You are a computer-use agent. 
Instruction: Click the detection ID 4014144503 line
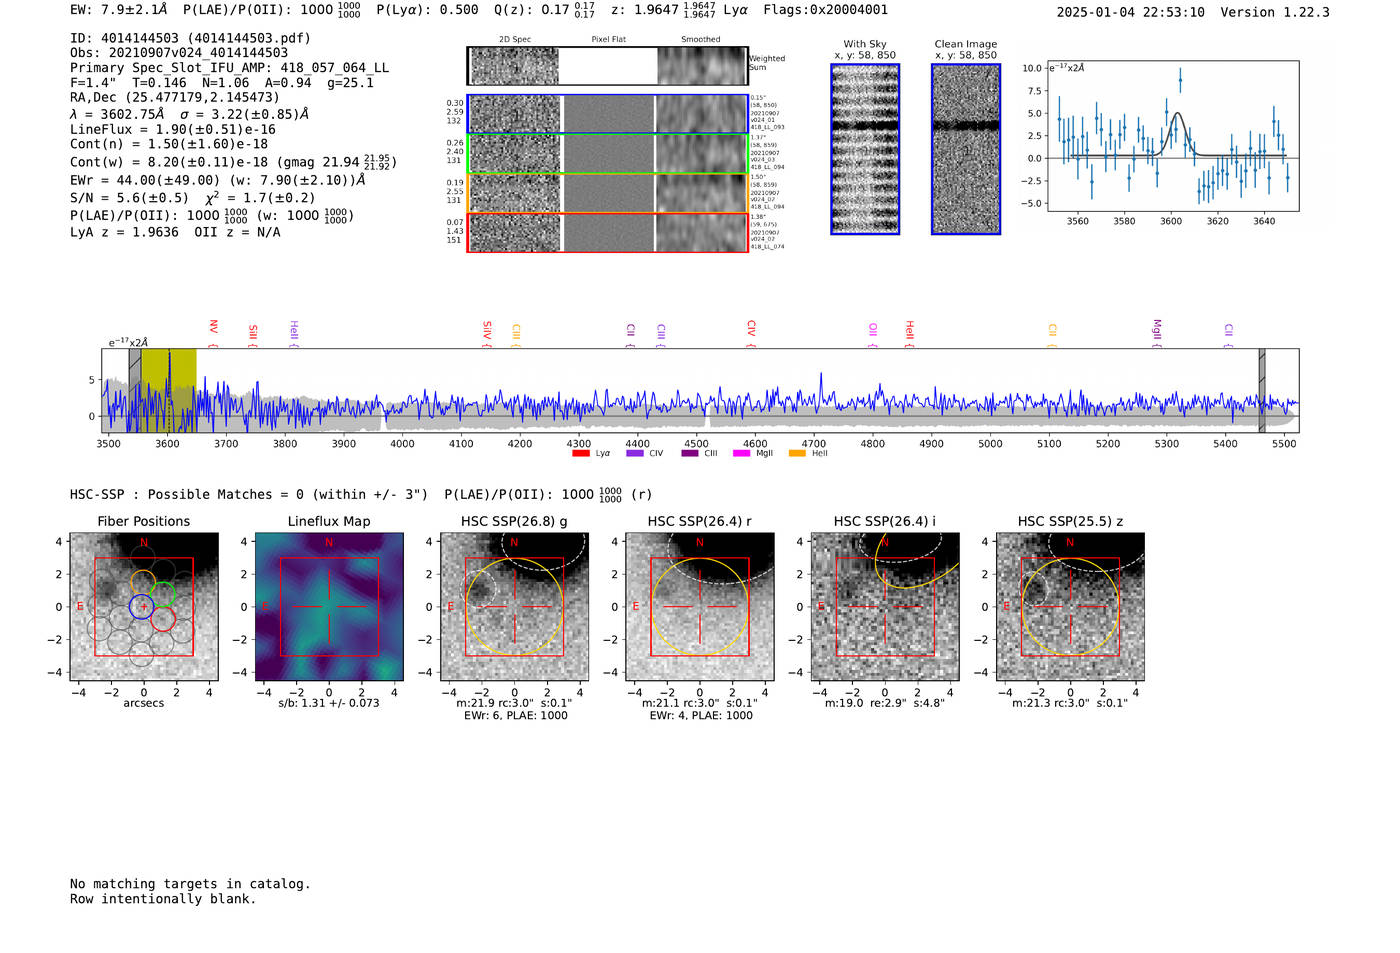(x=190, y=38)
